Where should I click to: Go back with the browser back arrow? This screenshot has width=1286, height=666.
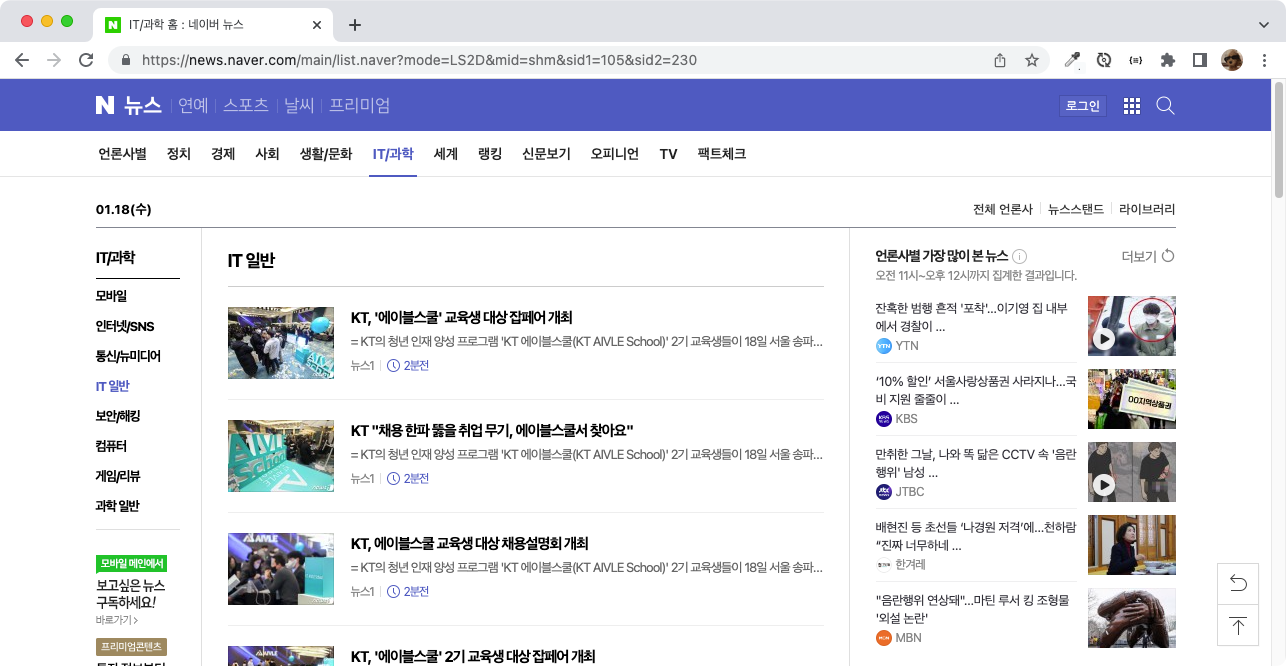[x=22, y=60]
